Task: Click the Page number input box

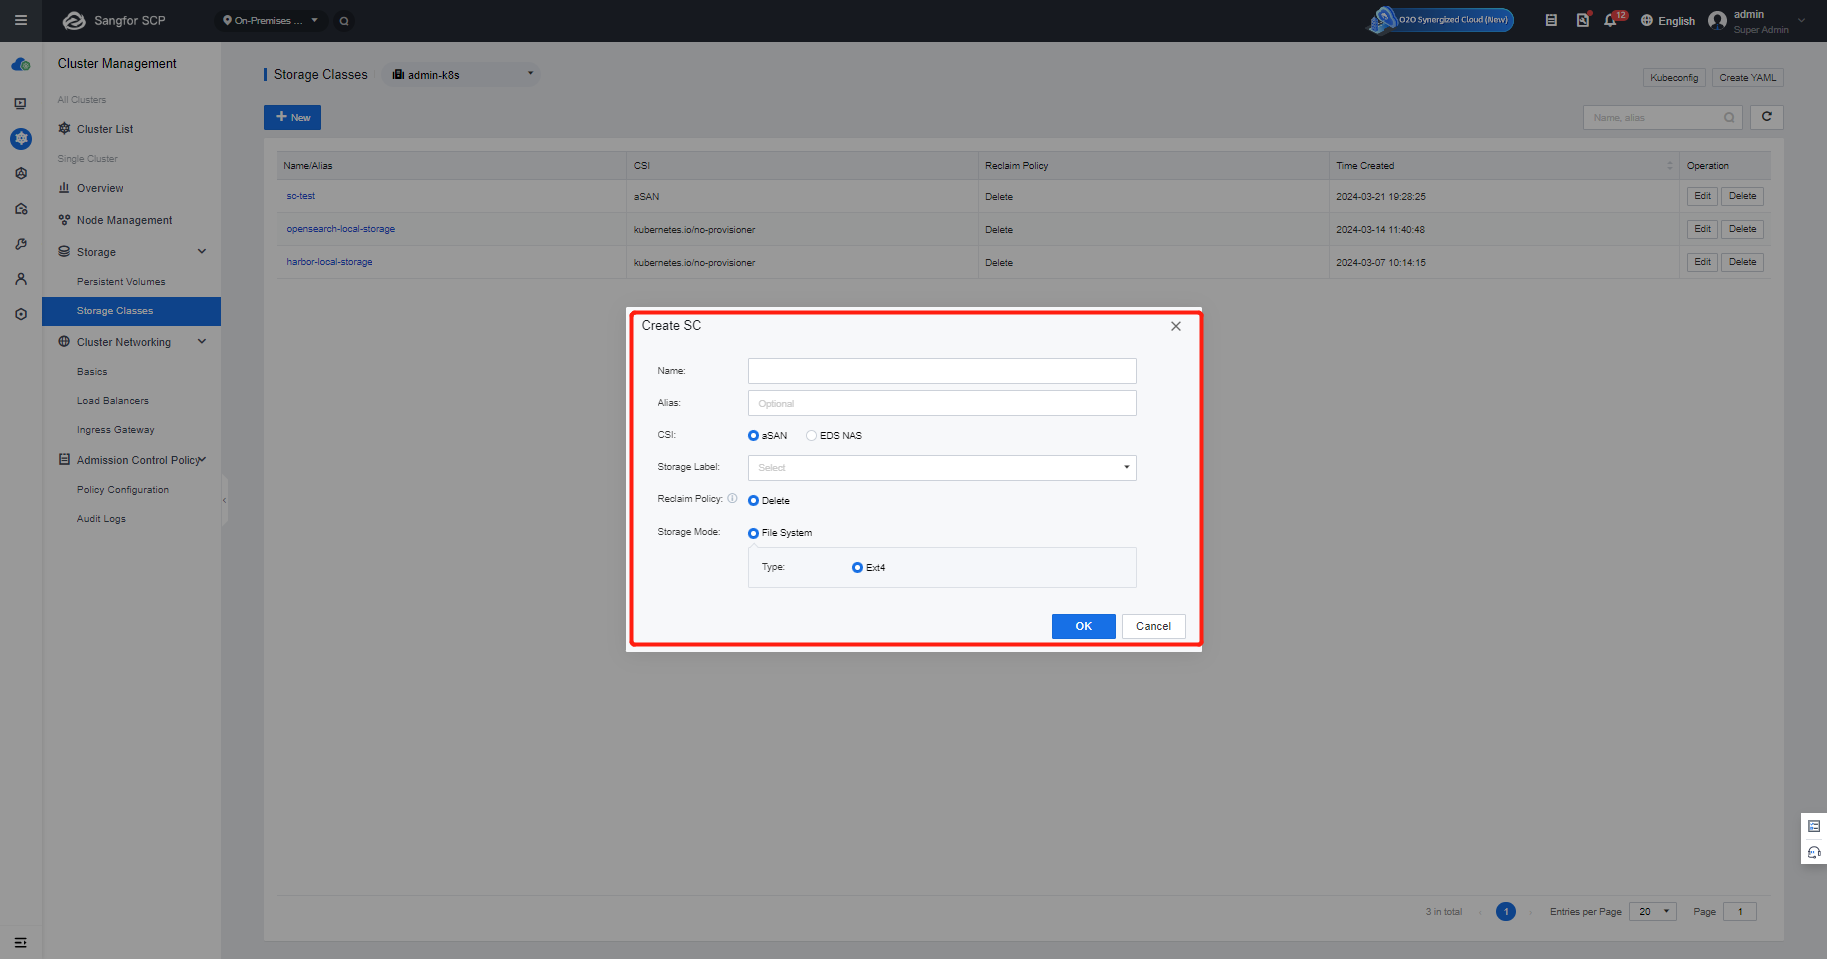Action: (x=1740, y=912)
